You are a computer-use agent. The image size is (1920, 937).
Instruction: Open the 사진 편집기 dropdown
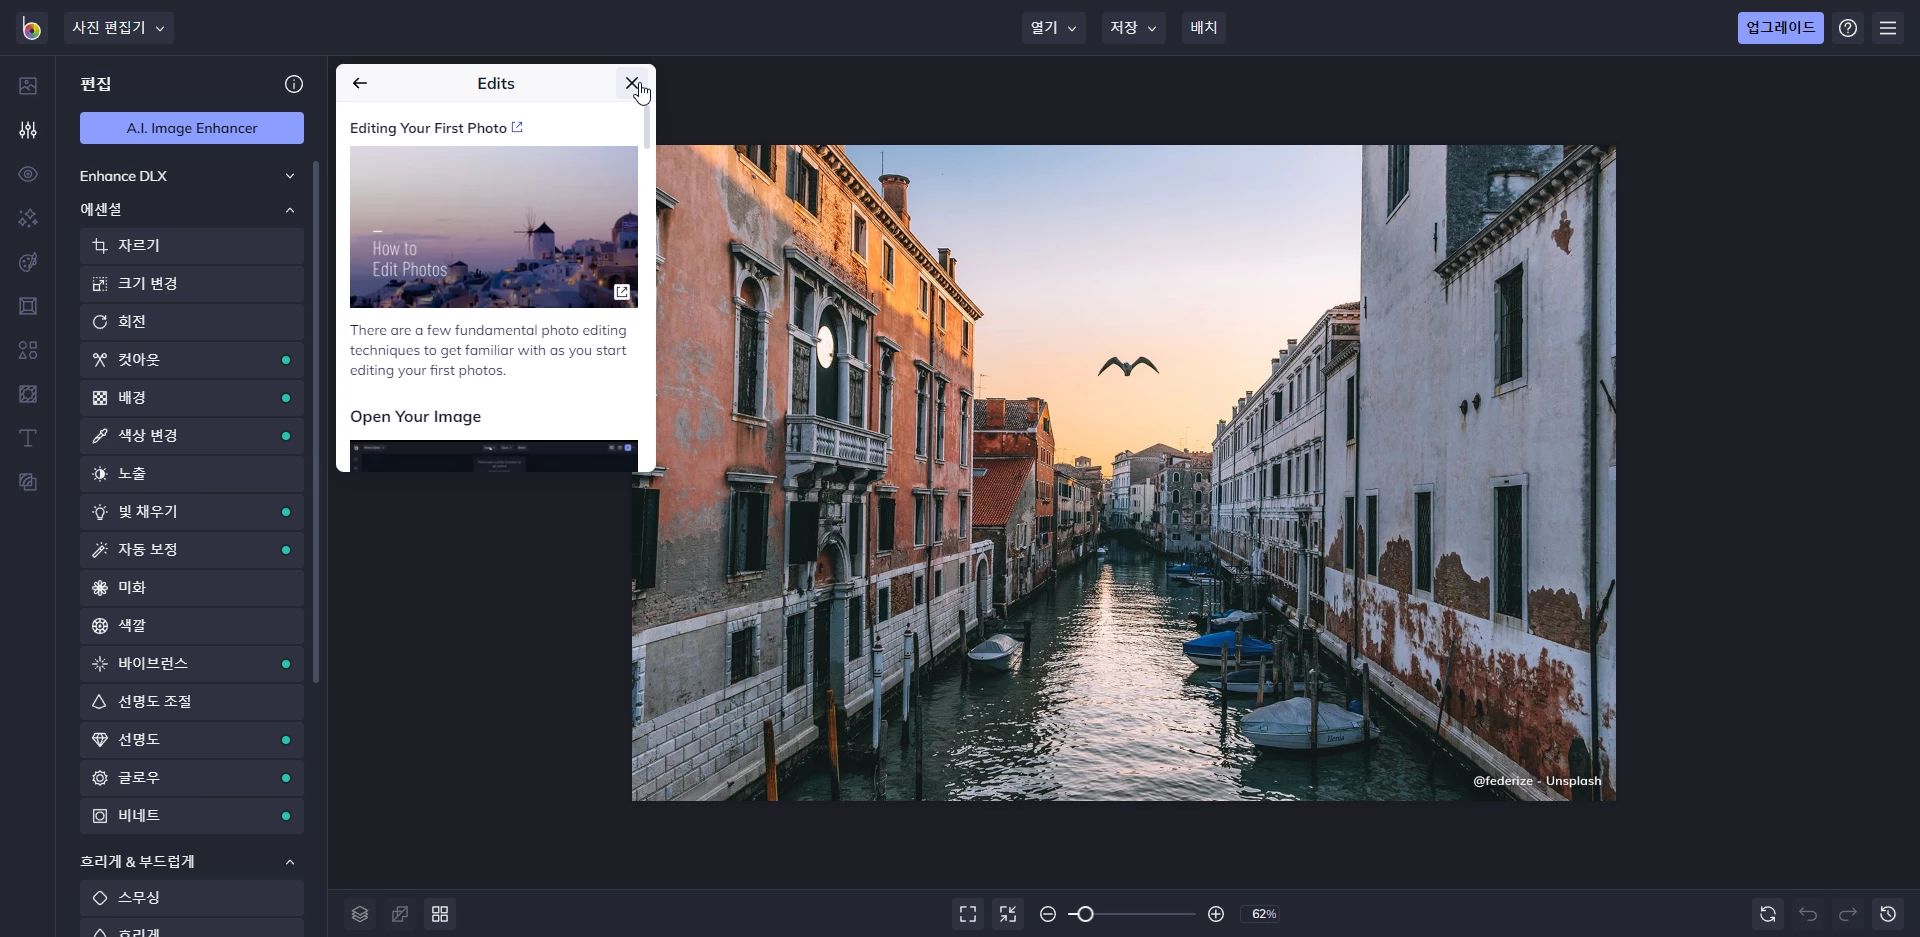click(x=118, y=28)
